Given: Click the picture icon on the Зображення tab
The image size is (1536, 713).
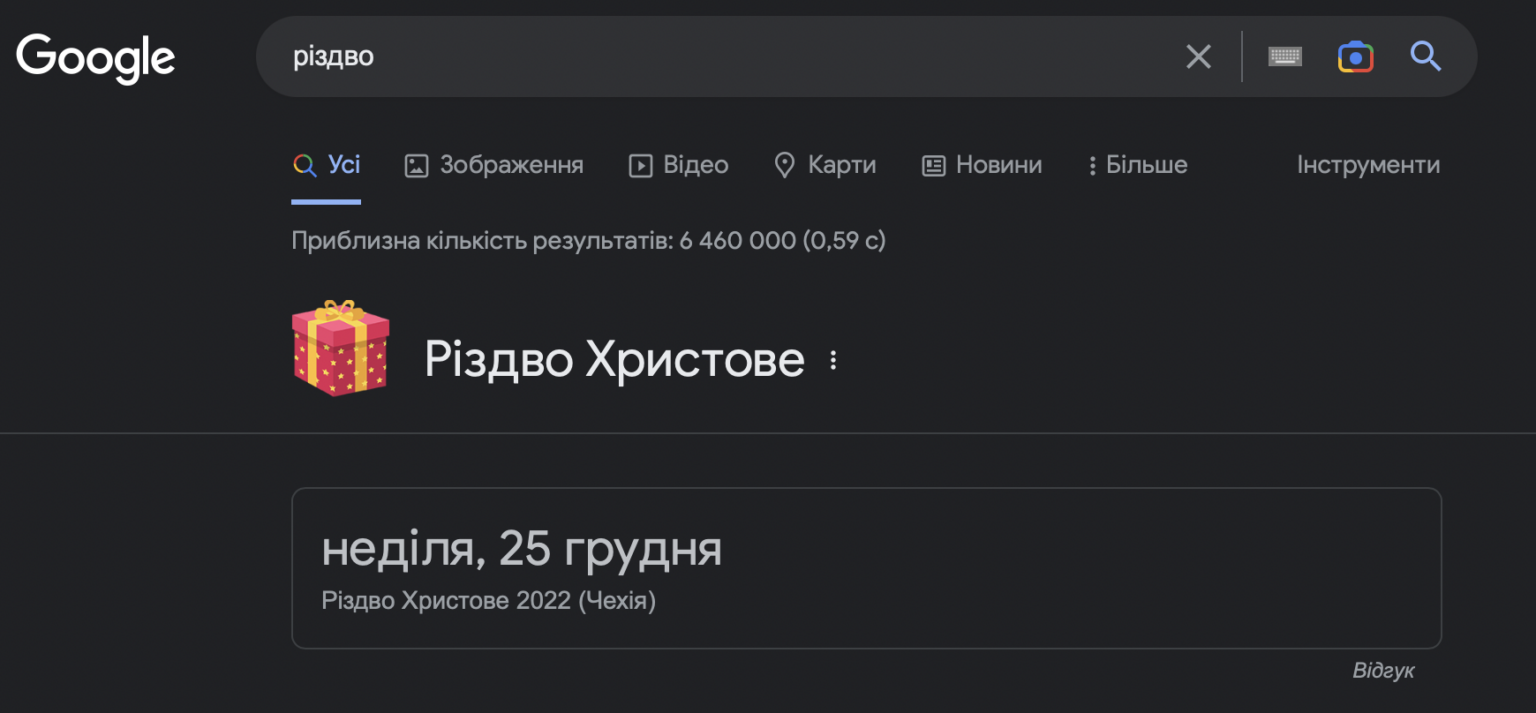Looking at the screenshot, I should (x=416, y=166).
